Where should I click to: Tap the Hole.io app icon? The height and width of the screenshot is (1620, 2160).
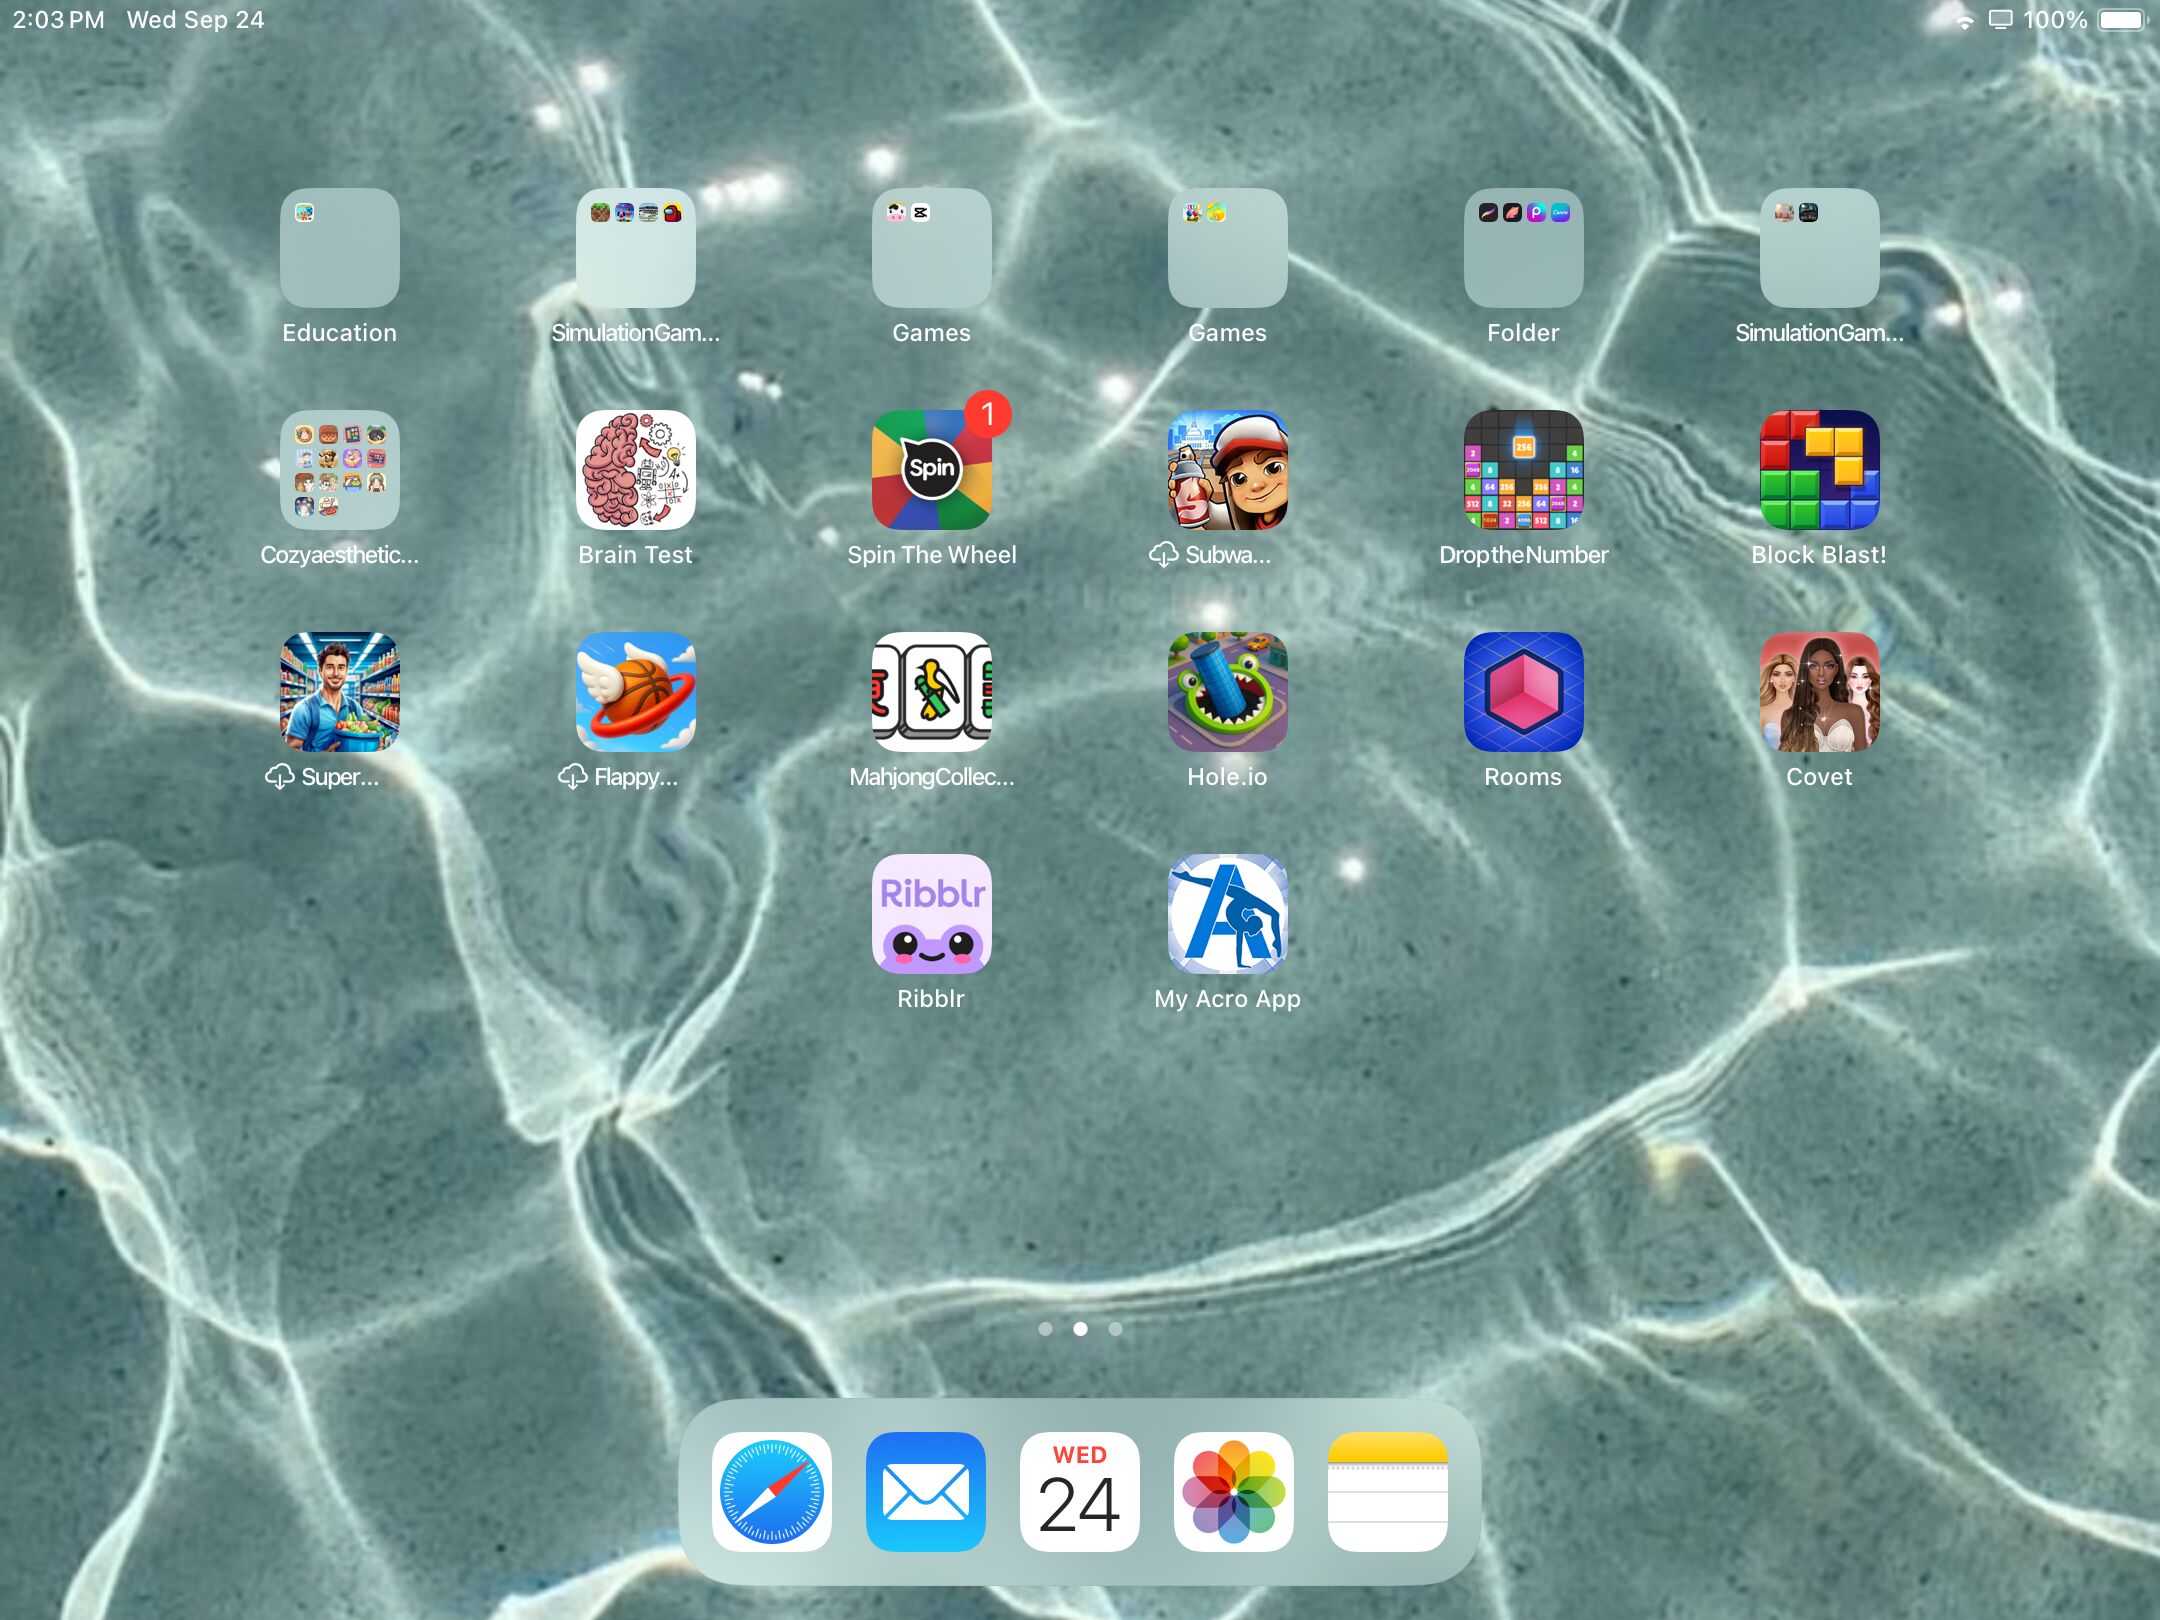click(1227, 692)
